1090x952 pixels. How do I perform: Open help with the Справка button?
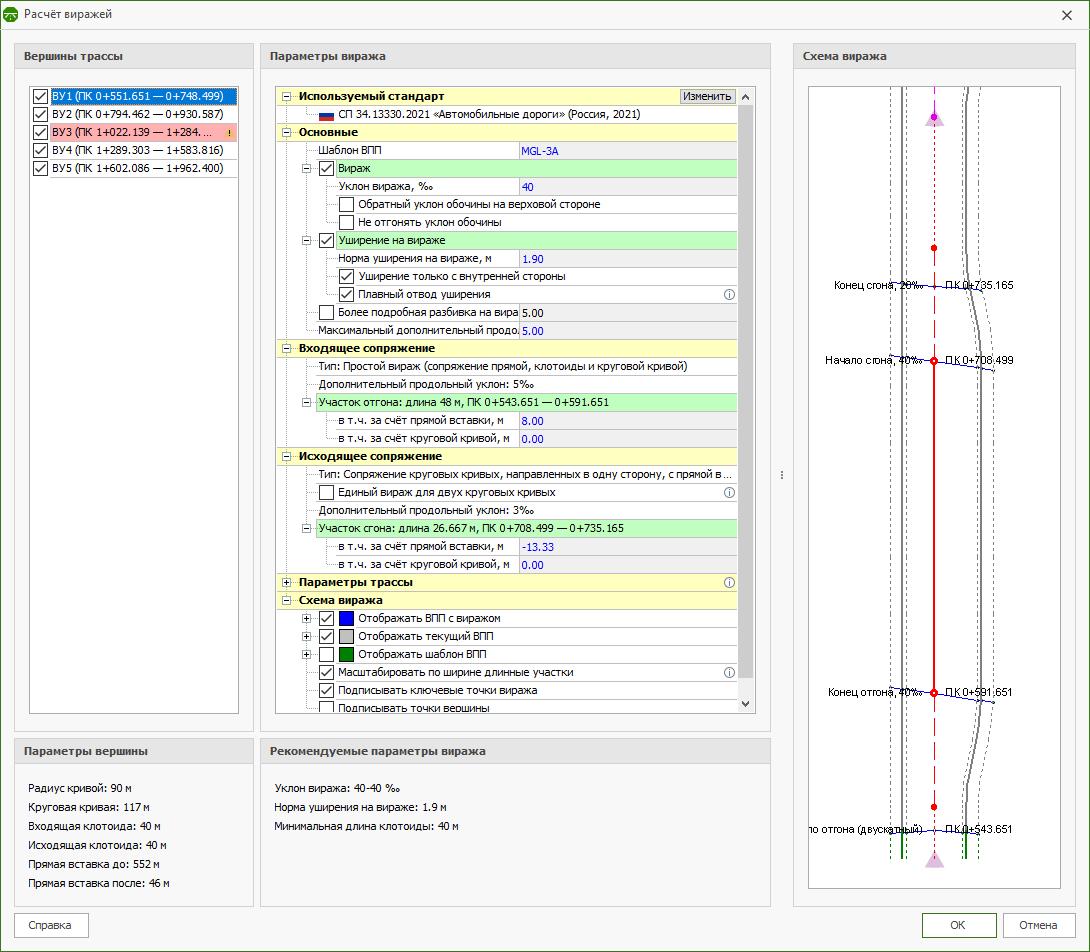[51, 925]
